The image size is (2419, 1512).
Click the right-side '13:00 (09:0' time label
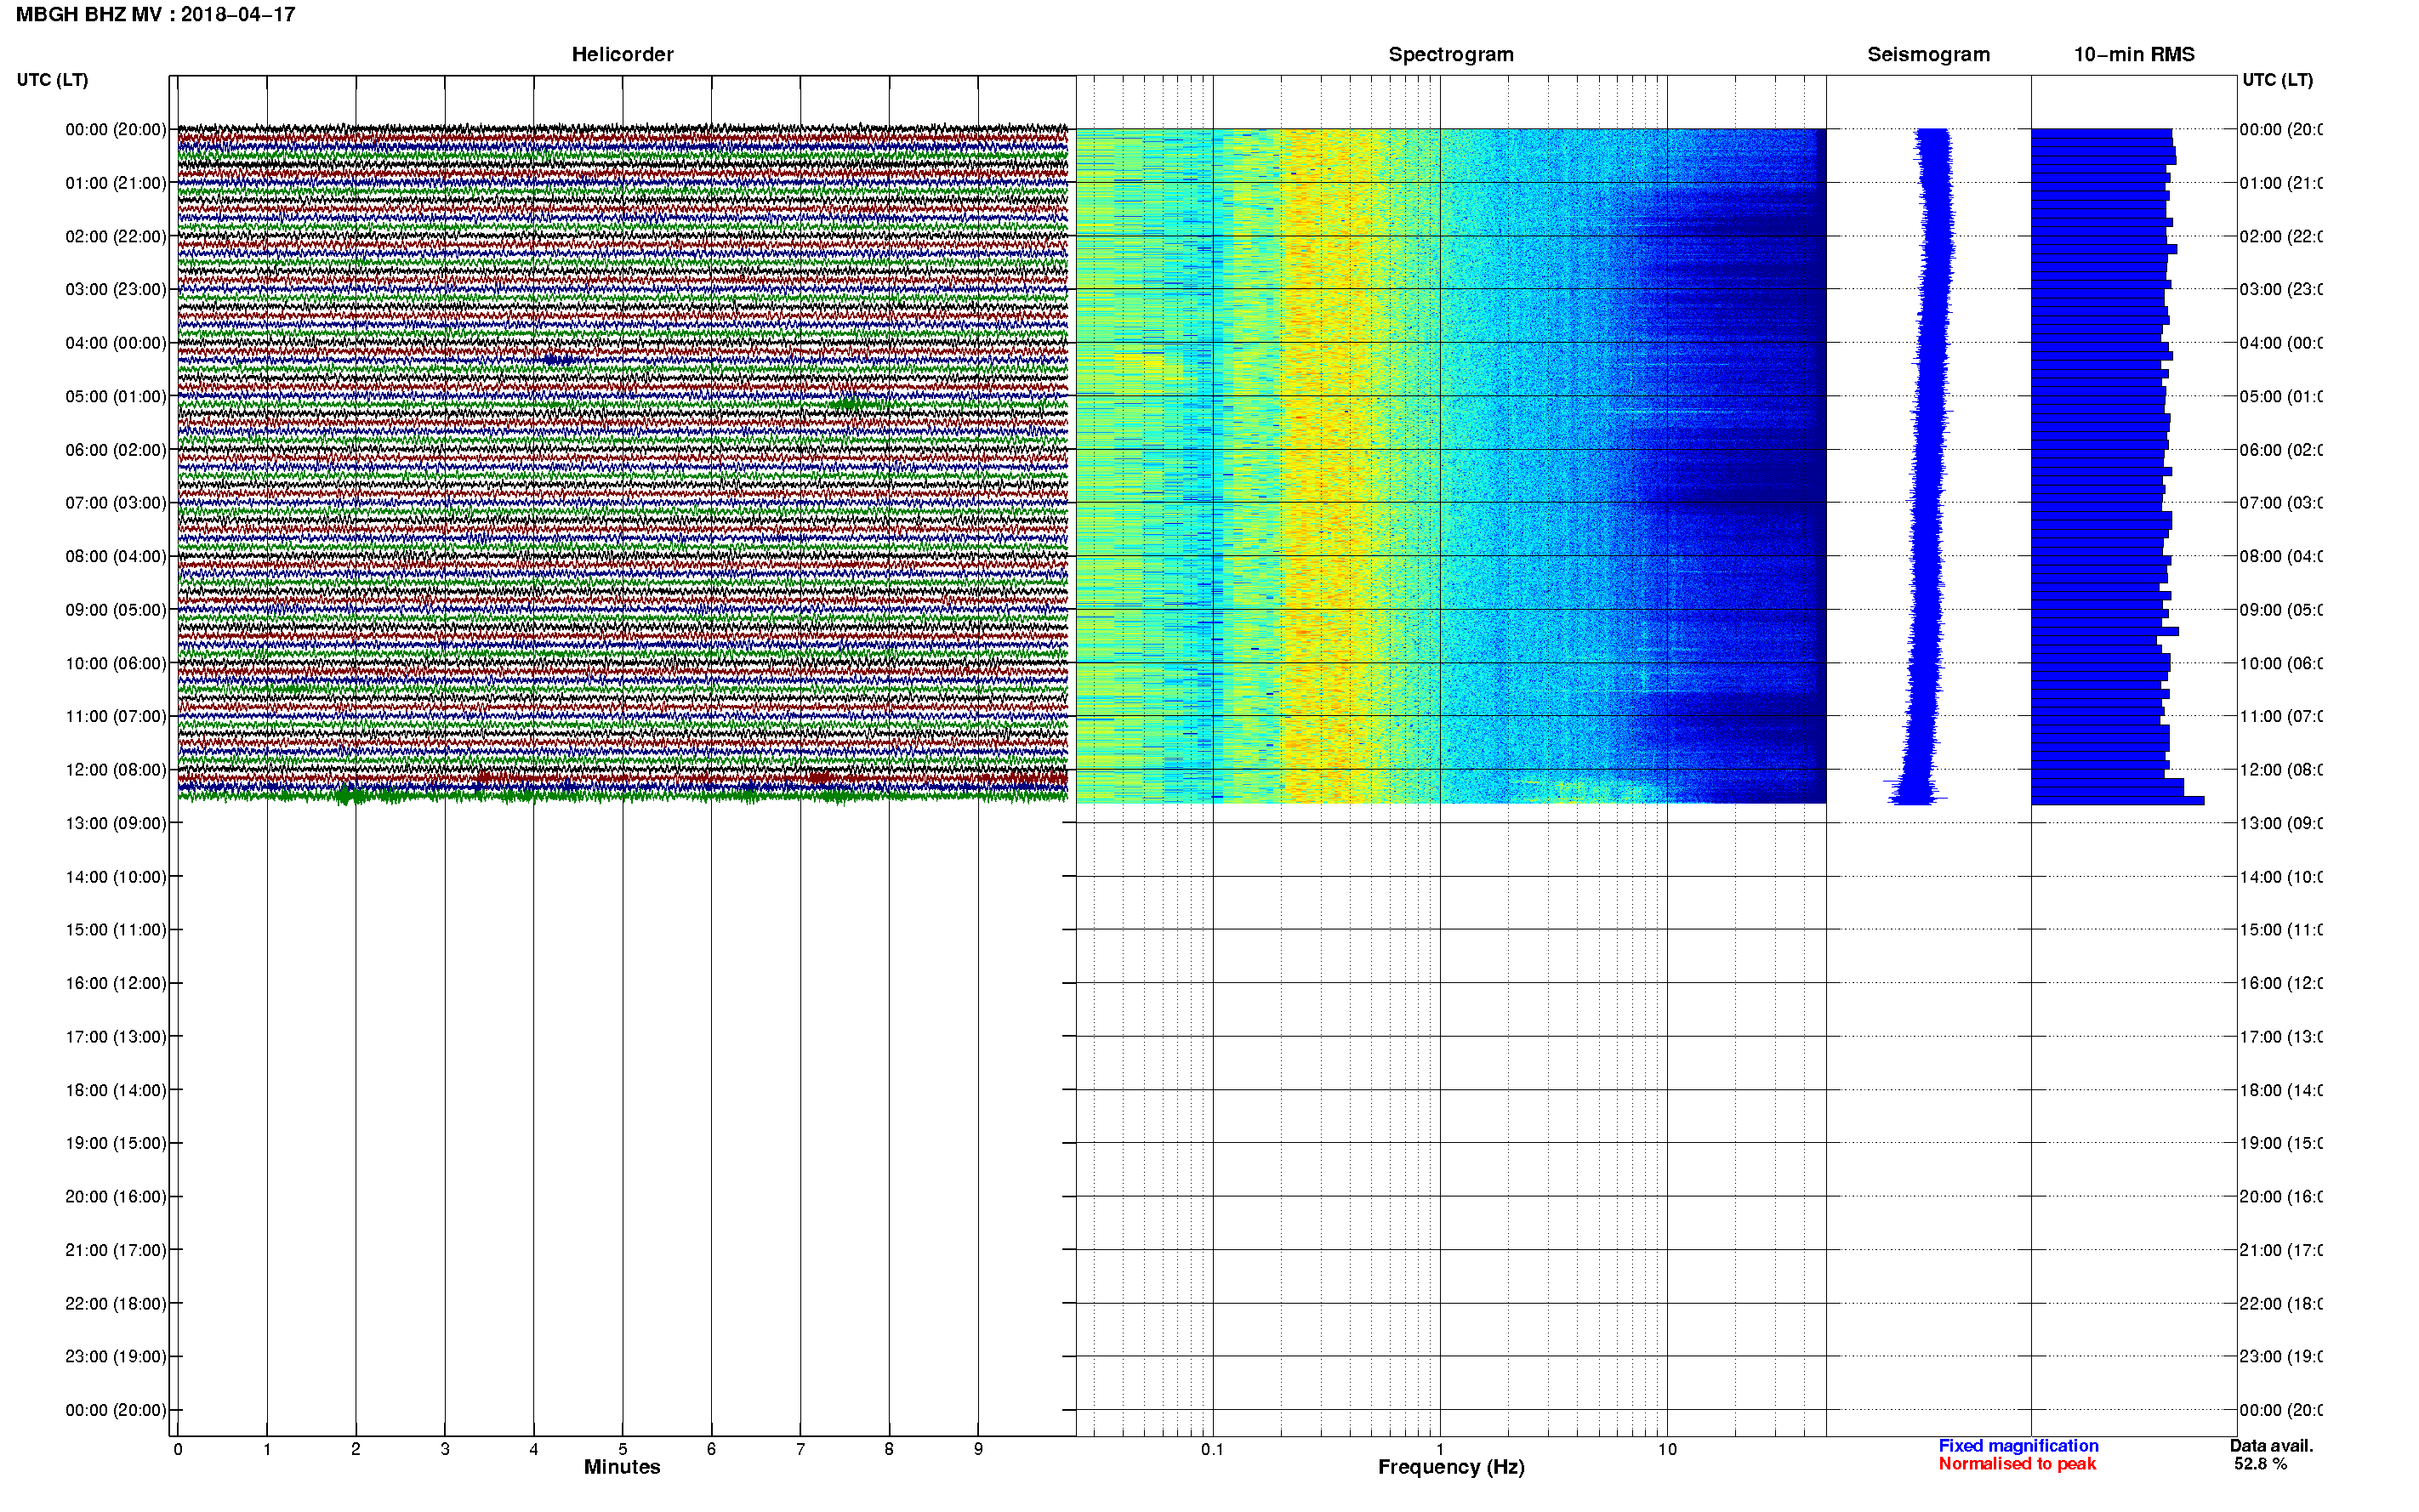coord(2280,823)
